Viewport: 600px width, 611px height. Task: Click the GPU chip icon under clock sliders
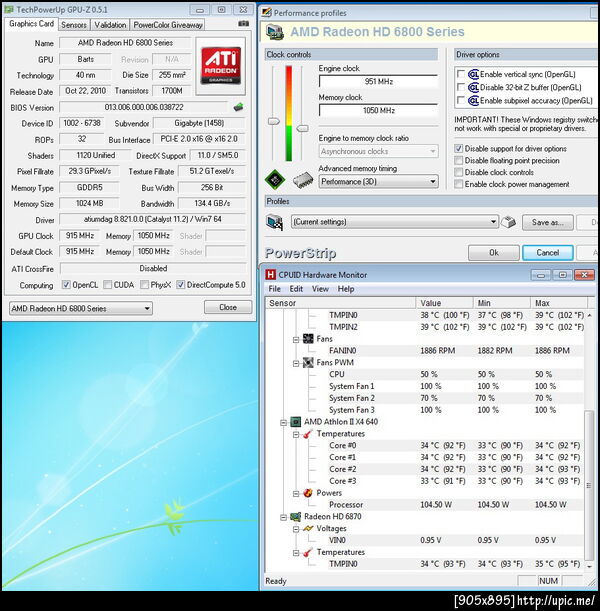tap(275, 179)
